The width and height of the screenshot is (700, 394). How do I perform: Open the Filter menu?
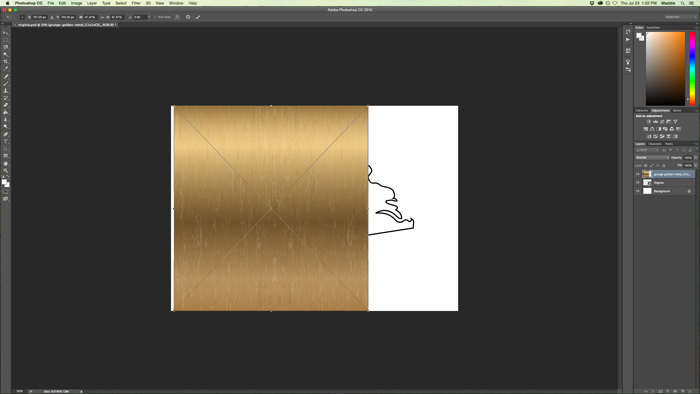pyautogui.click(x=136, y=3)
